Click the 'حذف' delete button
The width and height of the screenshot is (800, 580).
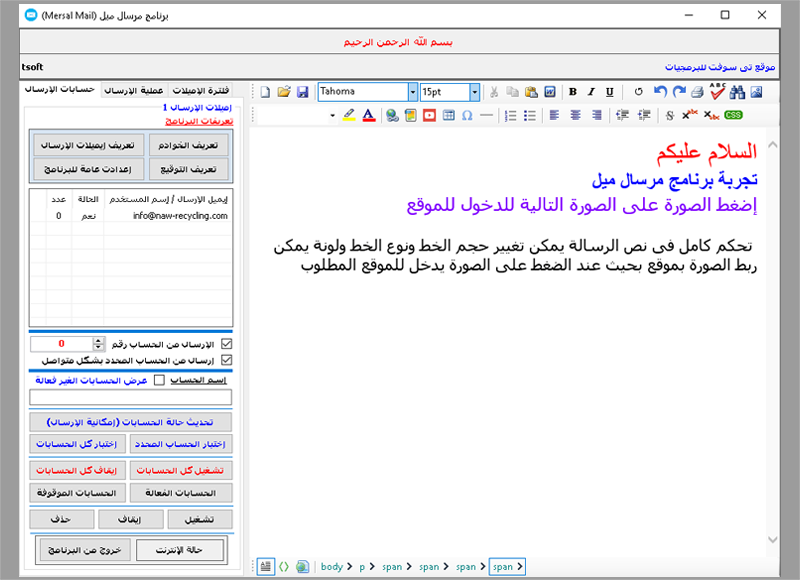pos(61,520)
